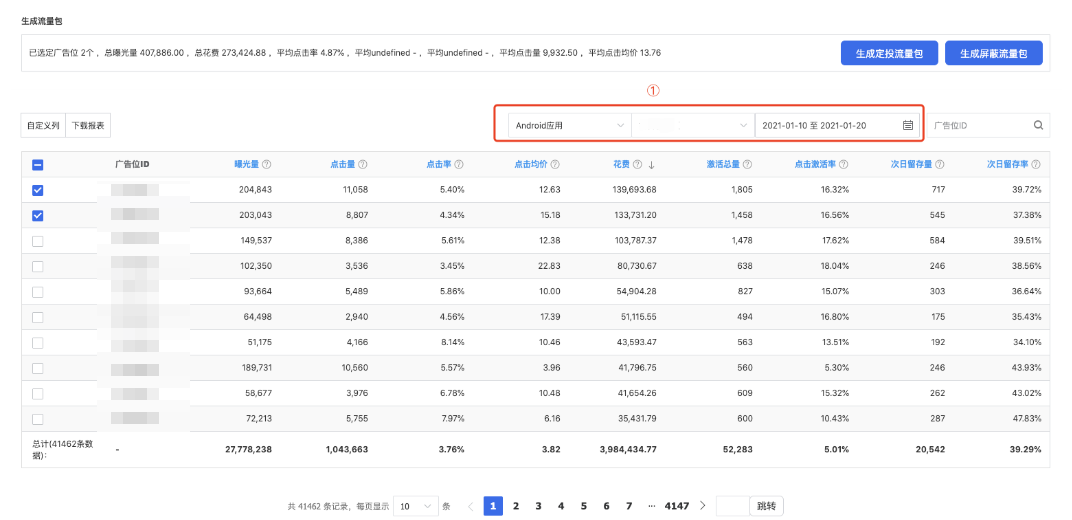Sort by 点击量 column header

coord(342,165)
